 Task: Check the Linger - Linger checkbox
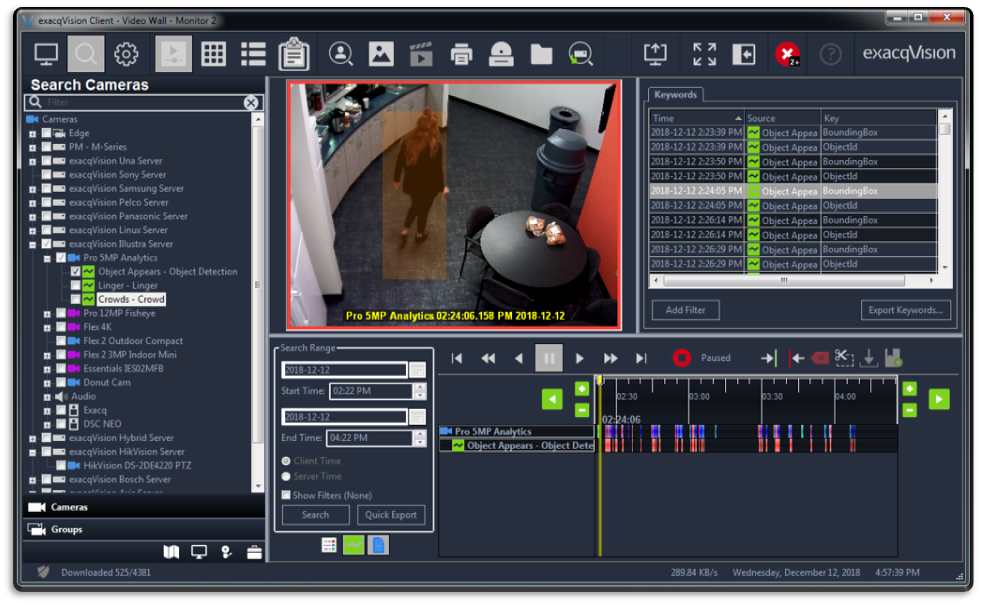click(x=76, y=285)
